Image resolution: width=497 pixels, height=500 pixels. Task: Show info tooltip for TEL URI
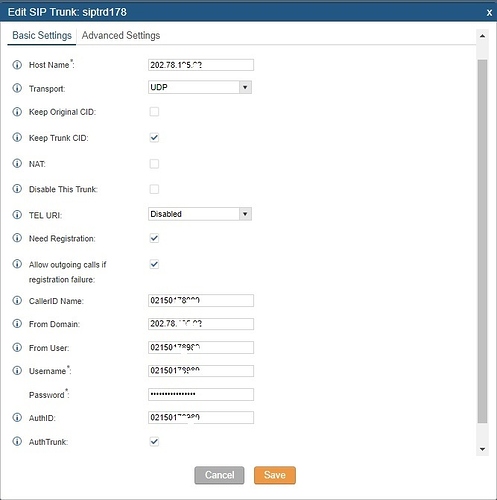point(17,215)
